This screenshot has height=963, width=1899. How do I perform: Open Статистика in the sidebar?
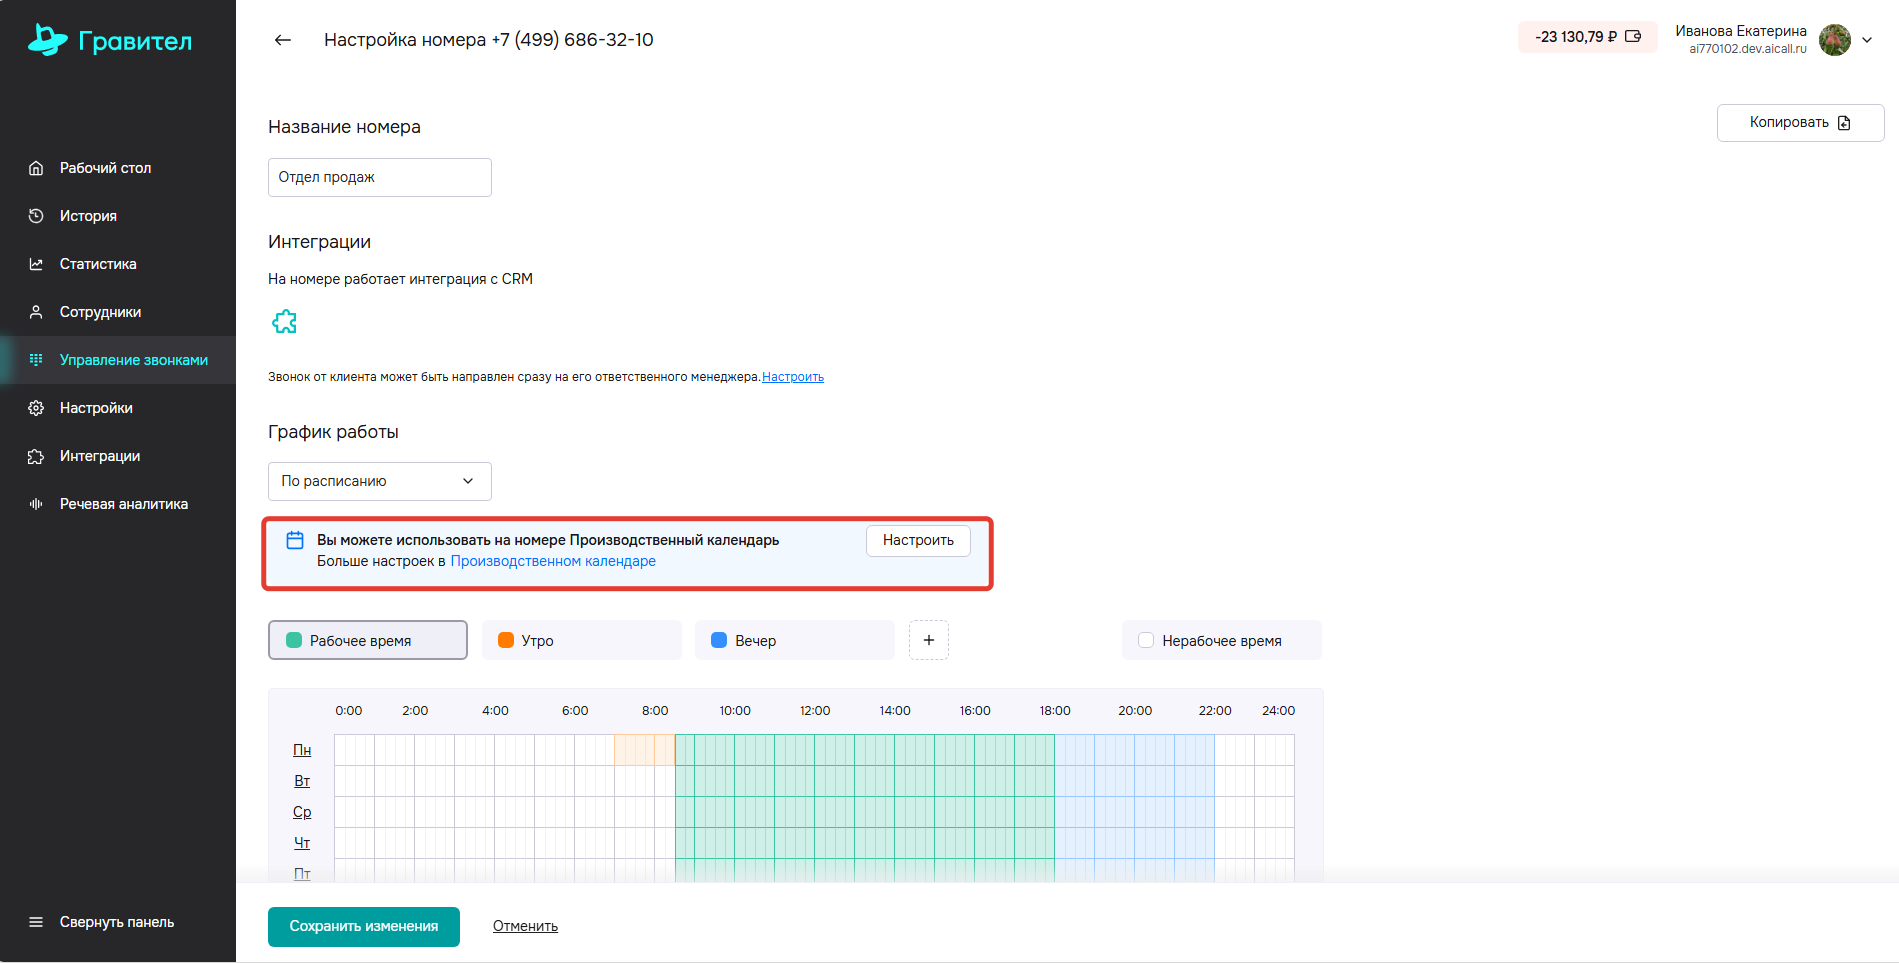coord(98,264)
